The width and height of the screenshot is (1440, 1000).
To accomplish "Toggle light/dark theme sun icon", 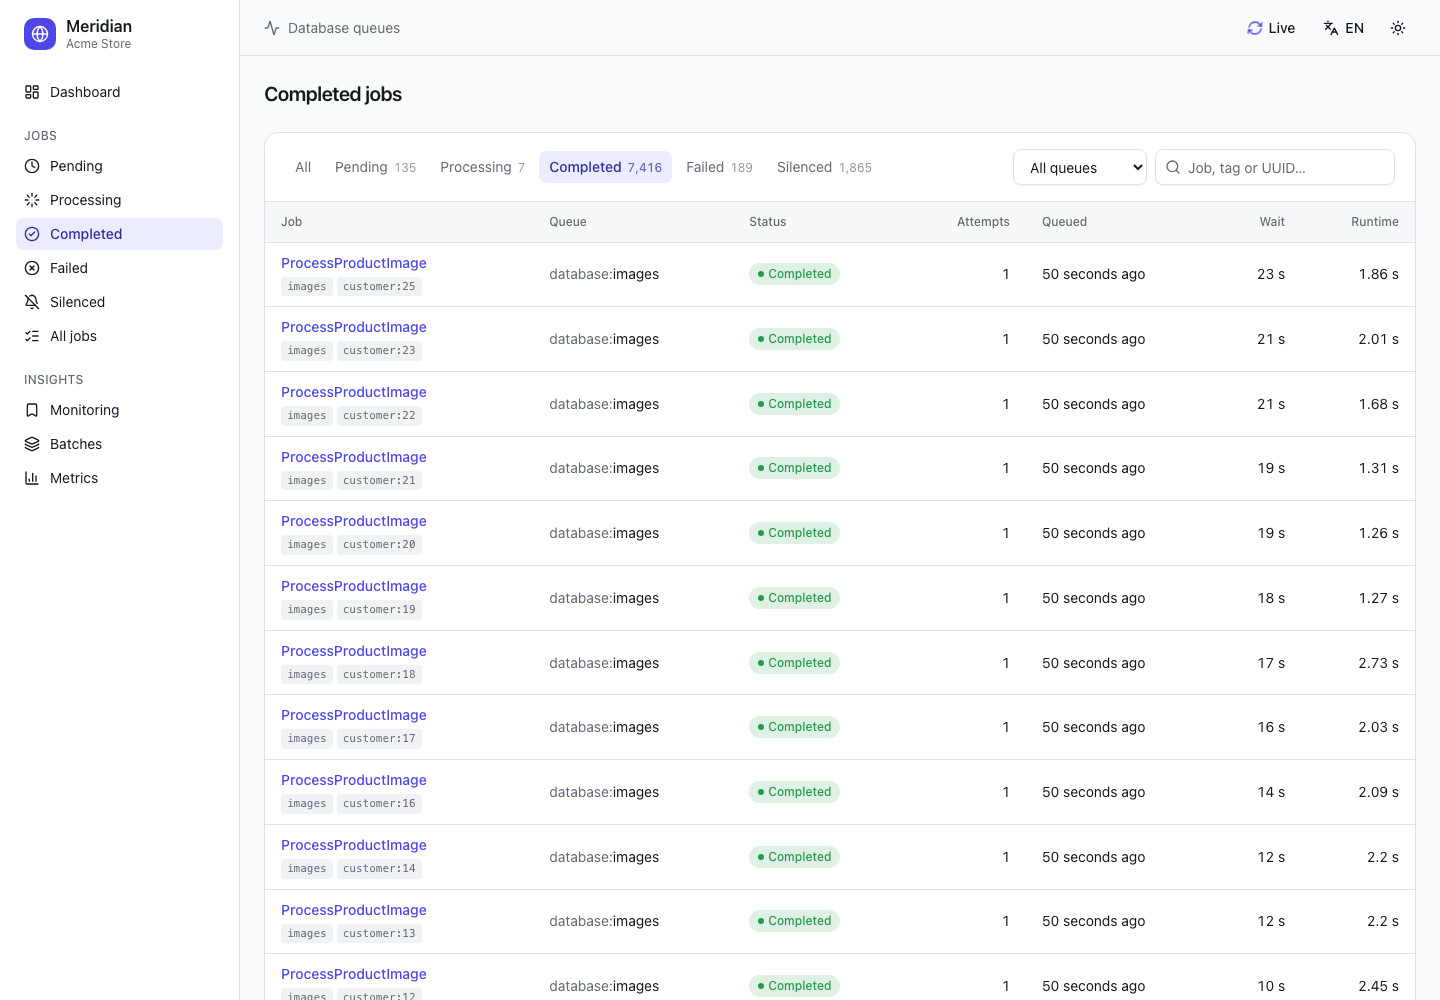I will click(x=1398, y=28).
